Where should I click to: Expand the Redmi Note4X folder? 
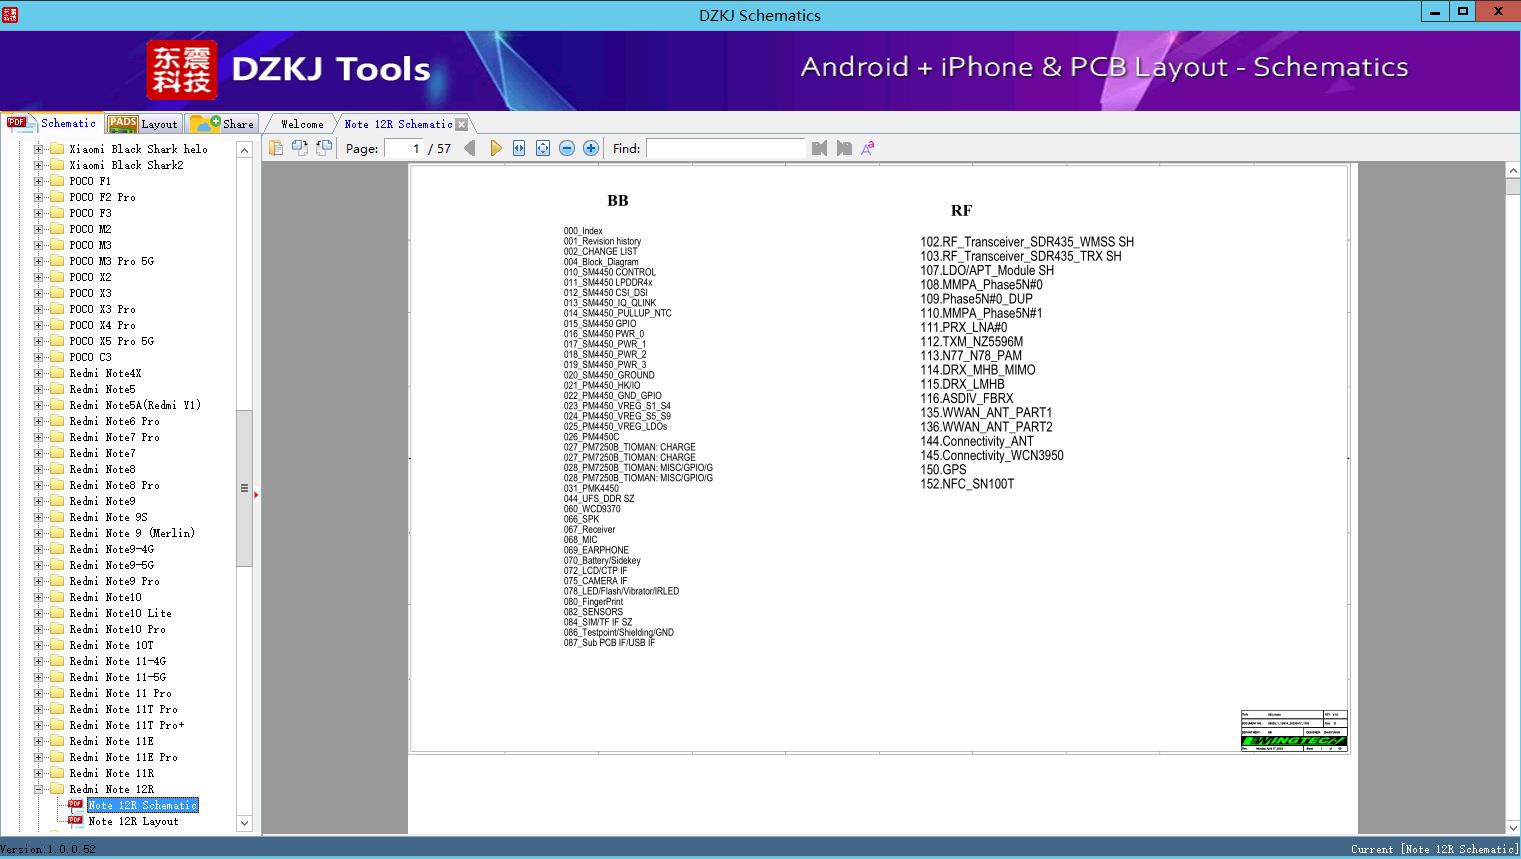coord(39,373)
